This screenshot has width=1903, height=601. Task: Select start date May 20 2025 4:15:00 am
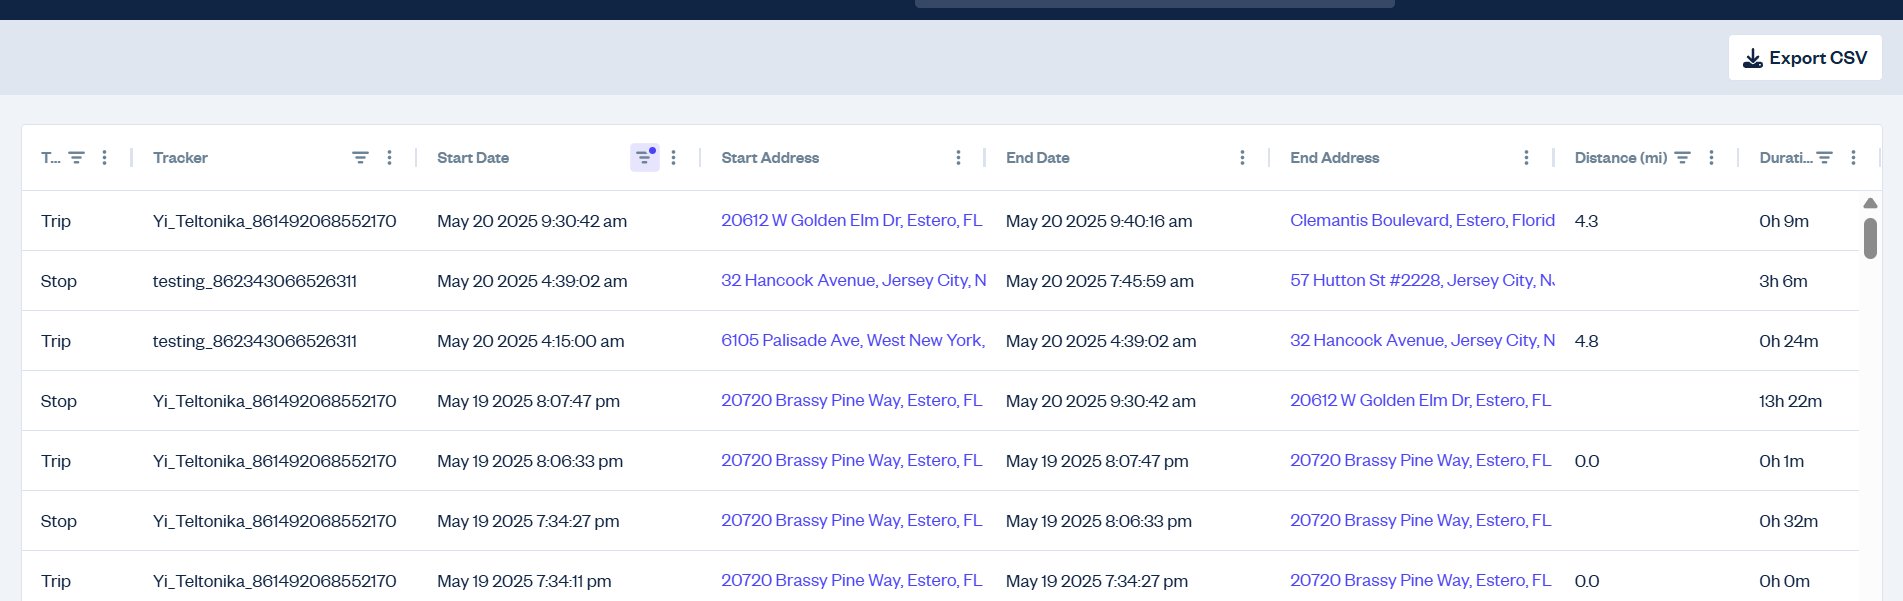[x=530, y=341]
